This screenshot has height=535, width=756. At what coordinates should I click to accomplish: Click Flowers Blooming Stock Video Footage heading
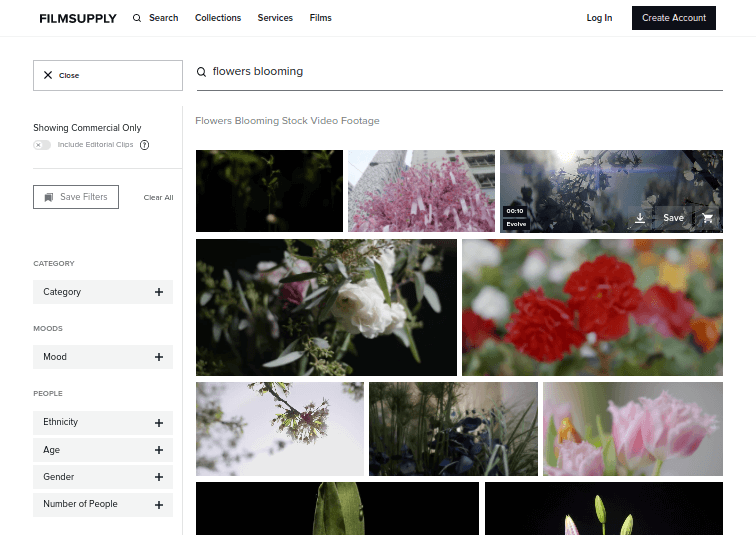pyautogui.click(x=287, y=120)
